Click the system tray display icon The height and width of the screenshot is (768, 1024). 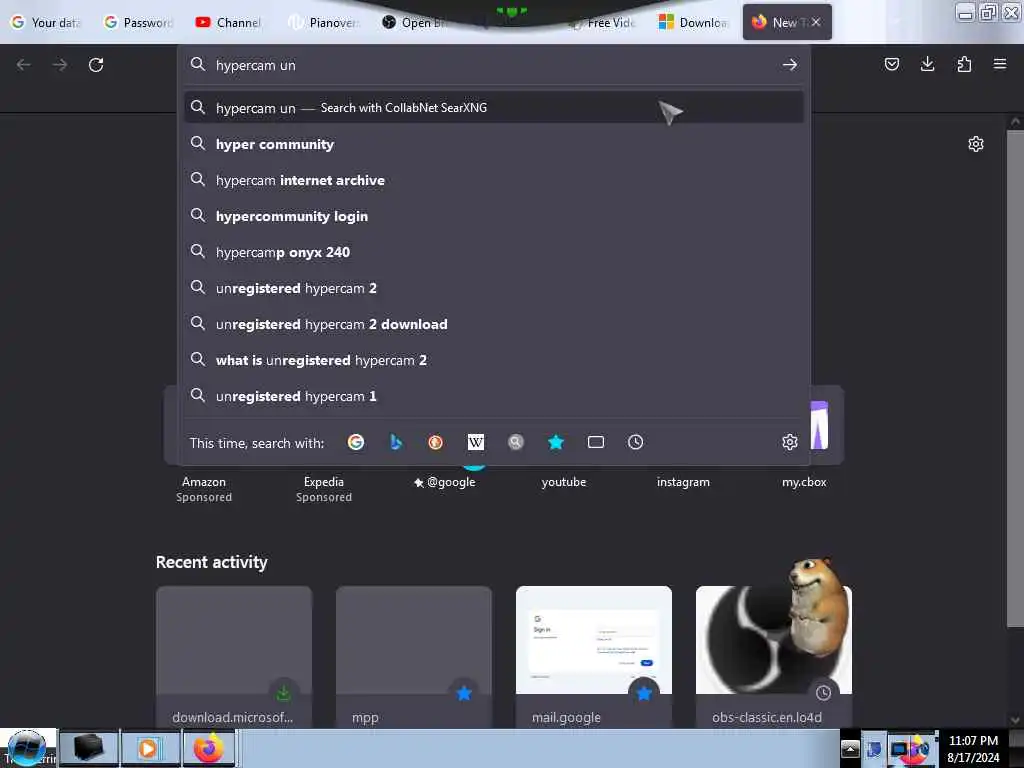[x=899, y=750]
